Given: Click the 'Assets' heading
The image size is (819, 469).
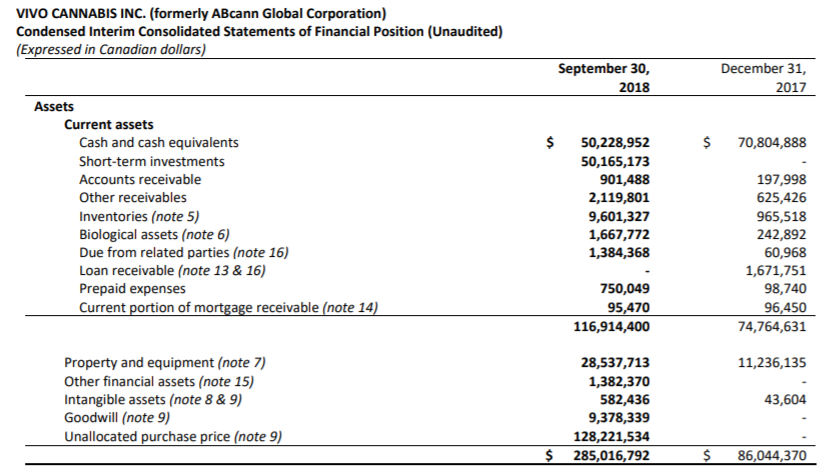Looking at the screenshot, I should point(54,107).
